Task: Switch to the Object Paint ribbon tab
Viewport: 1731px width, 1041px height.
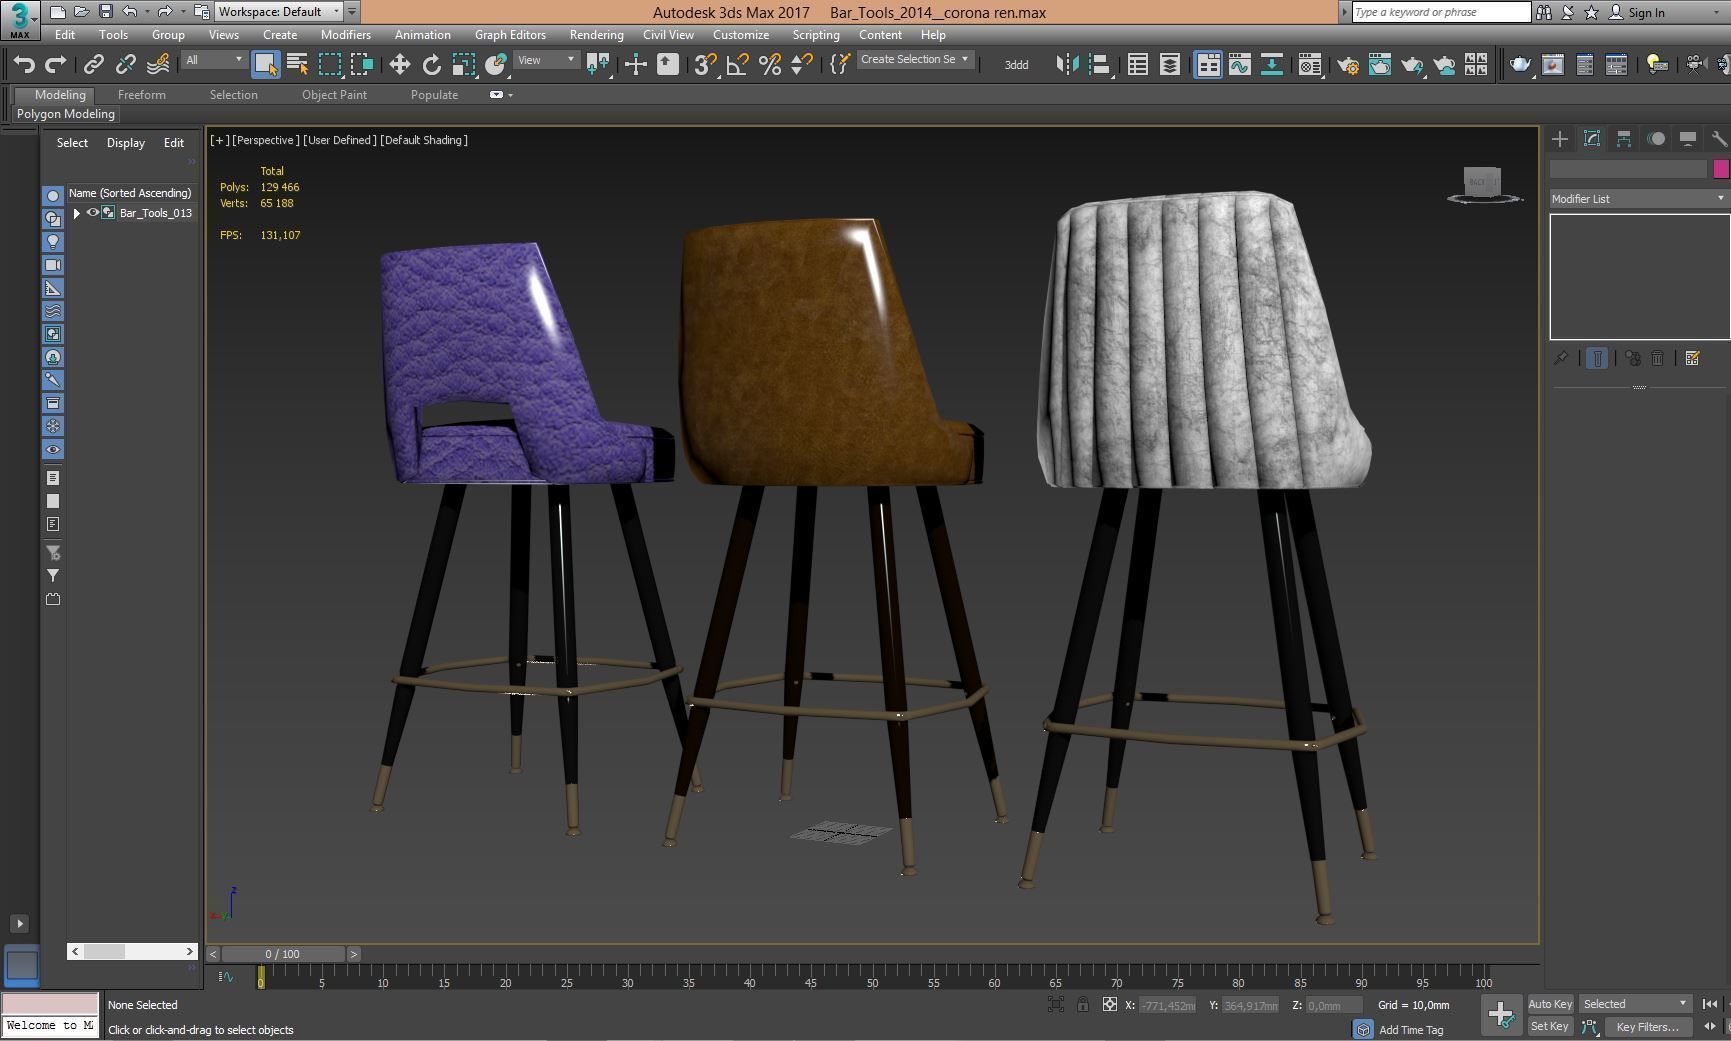Action: point(334,95)
